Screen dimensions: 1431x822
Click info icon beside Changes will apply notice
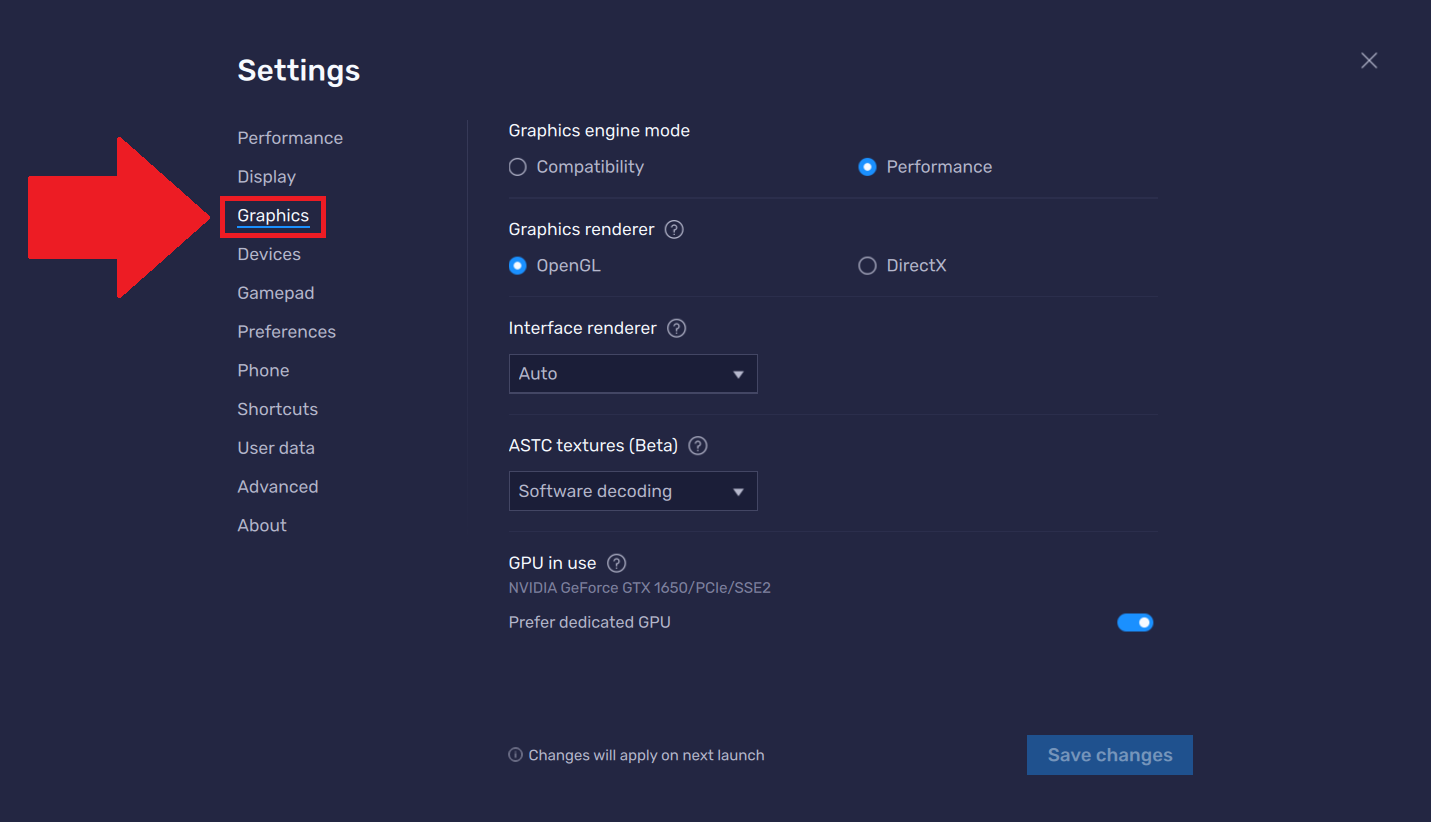click(x=515, y=755)
